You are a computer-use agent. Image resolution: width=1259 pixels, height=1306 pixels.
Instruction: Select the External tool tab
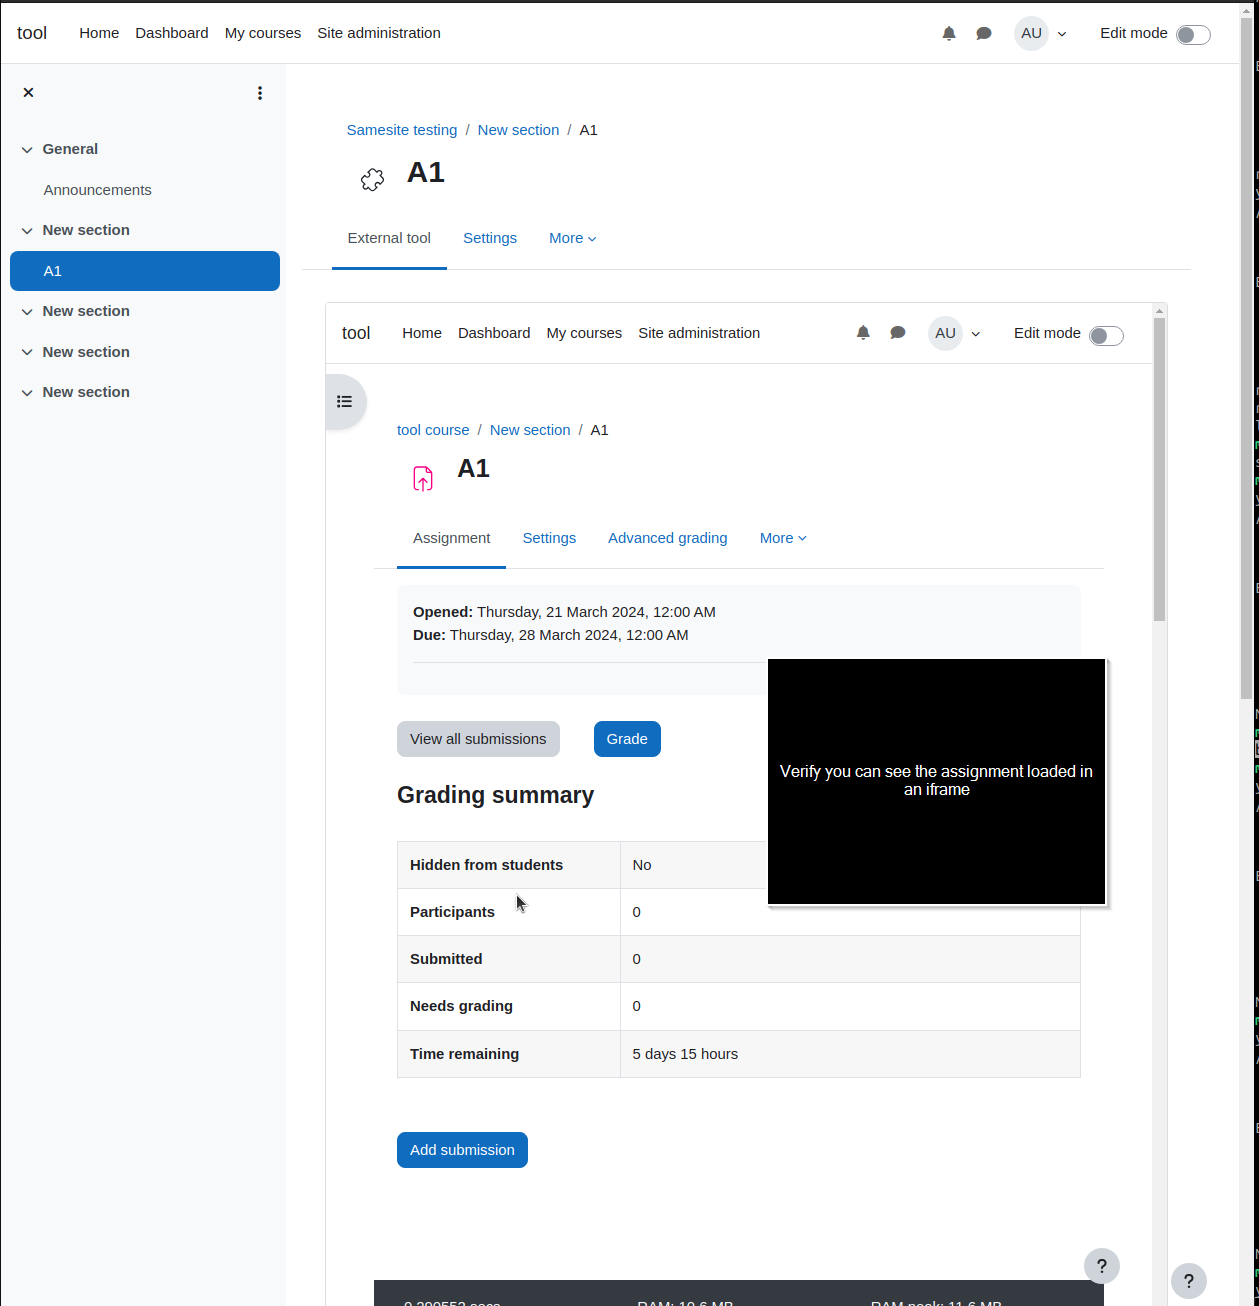pos(389,238)
